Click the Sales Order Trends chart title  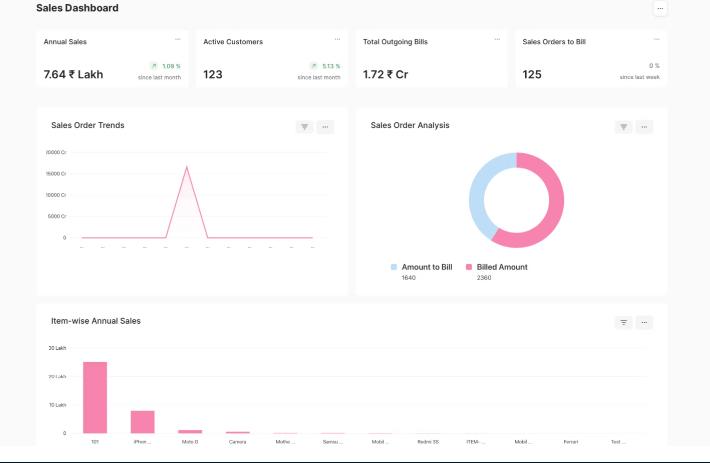pyautogui.click(x=88, y=125)
